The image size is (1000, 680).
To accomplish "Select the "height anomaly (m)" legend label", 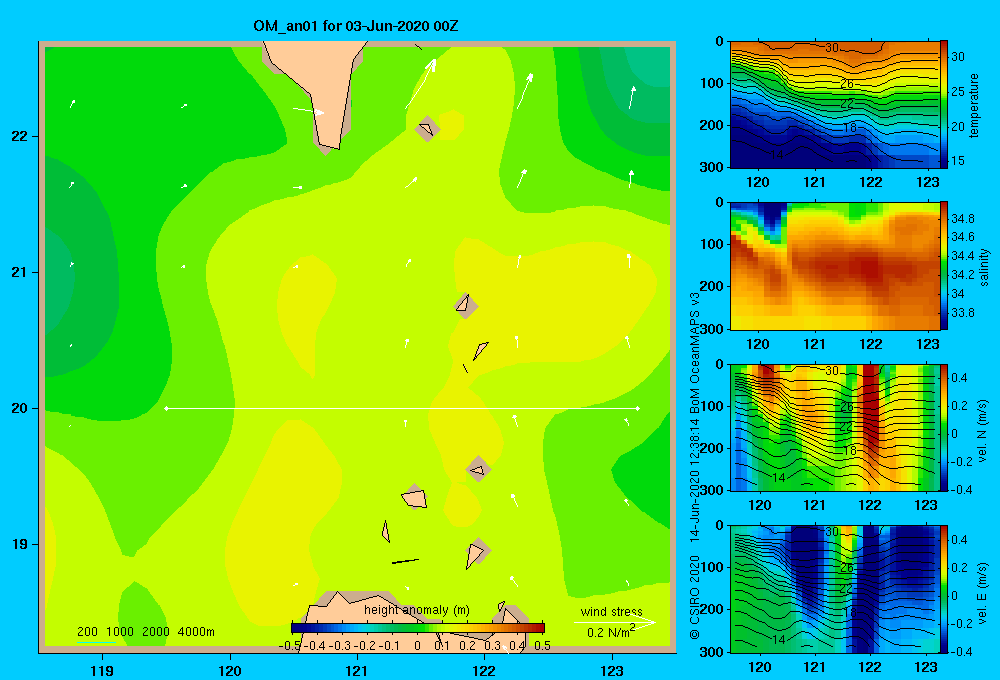I will (x=416, y=610).
